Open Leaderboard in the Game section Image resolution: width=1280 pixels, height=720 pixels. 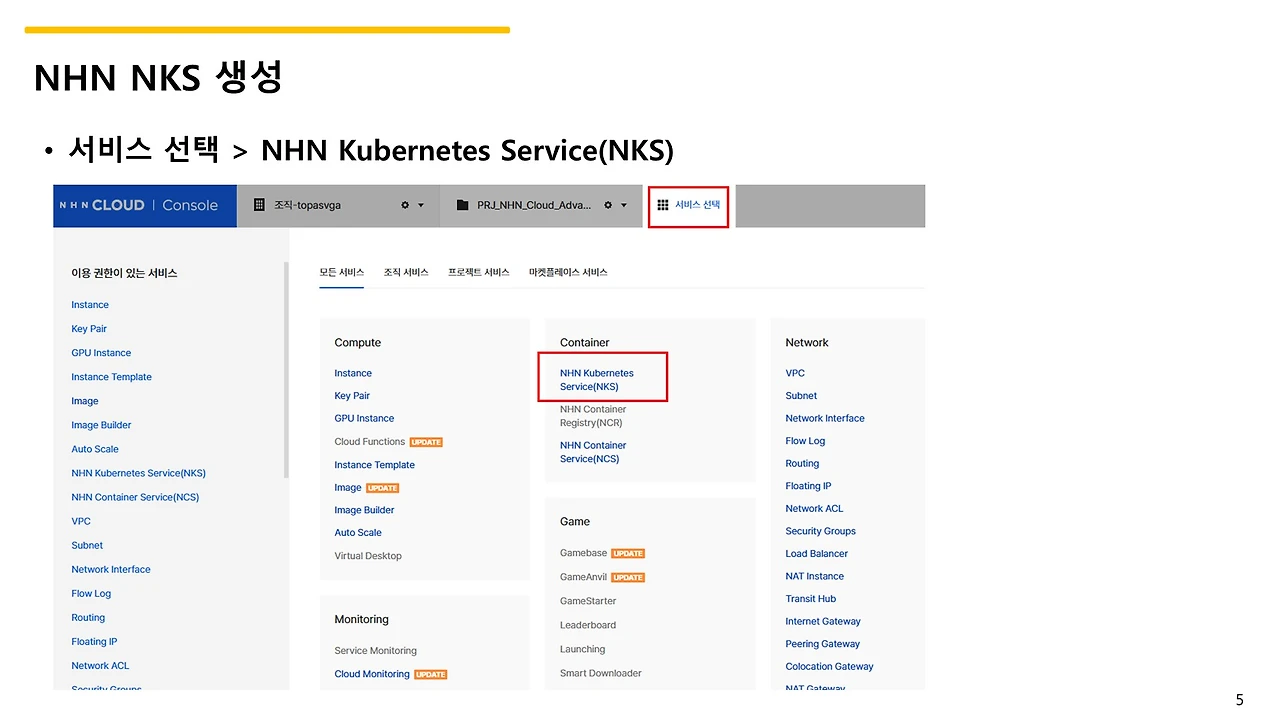588,625
